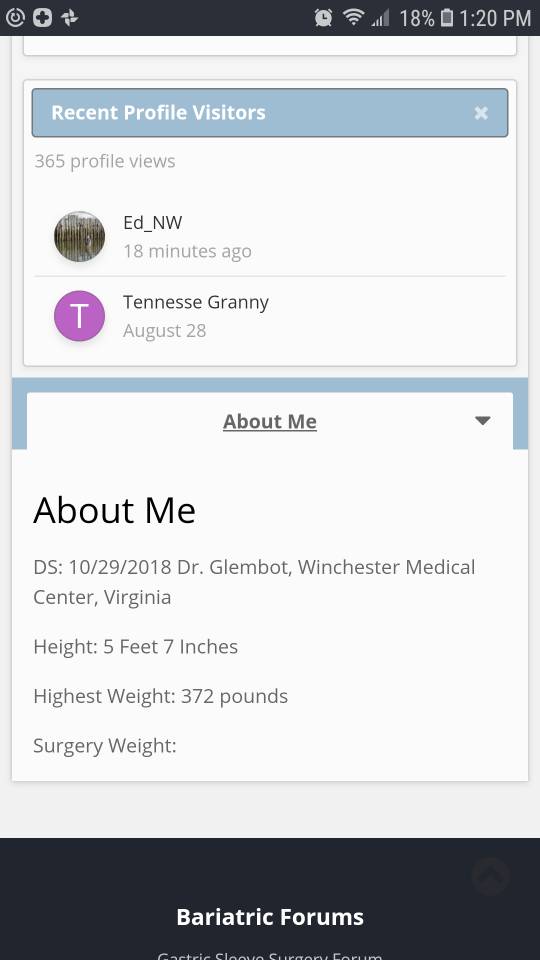Tap the Bariatric Forums footer heading
The image size is (540, 960).
(270, 917)
